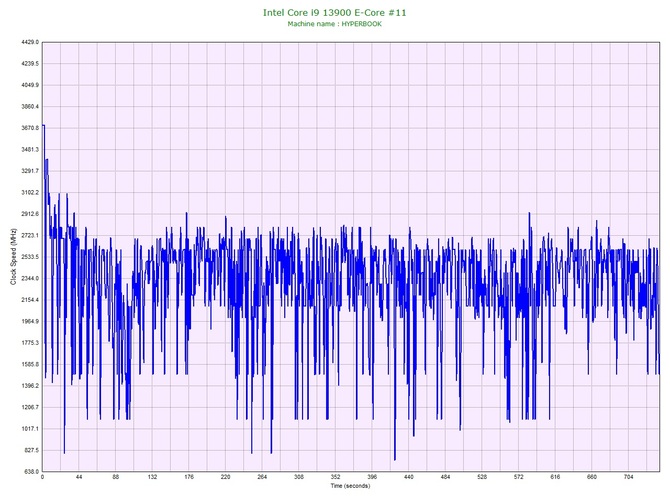Click the chart title Intel Core i9 13900 E-Core #11
Viewport: 670px width, 503px height.
coord(335,13)
